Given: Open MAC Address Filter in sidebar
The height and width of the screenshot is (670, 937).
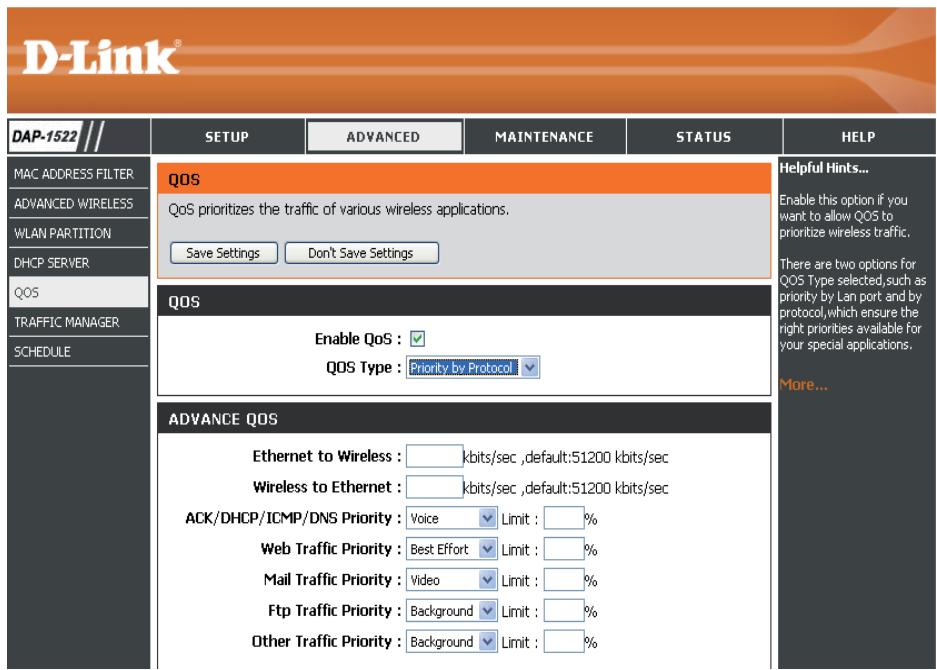Looking at the screenshot, I should click(x=78, y=174).
